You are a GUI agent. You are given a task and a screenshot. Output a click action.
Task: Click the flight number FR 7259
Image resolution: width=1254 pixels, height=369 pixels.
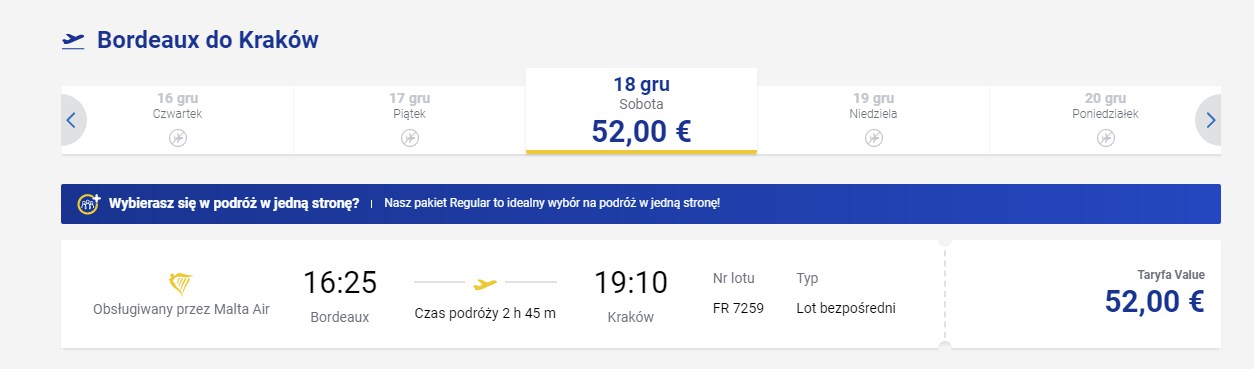(738, 308)
